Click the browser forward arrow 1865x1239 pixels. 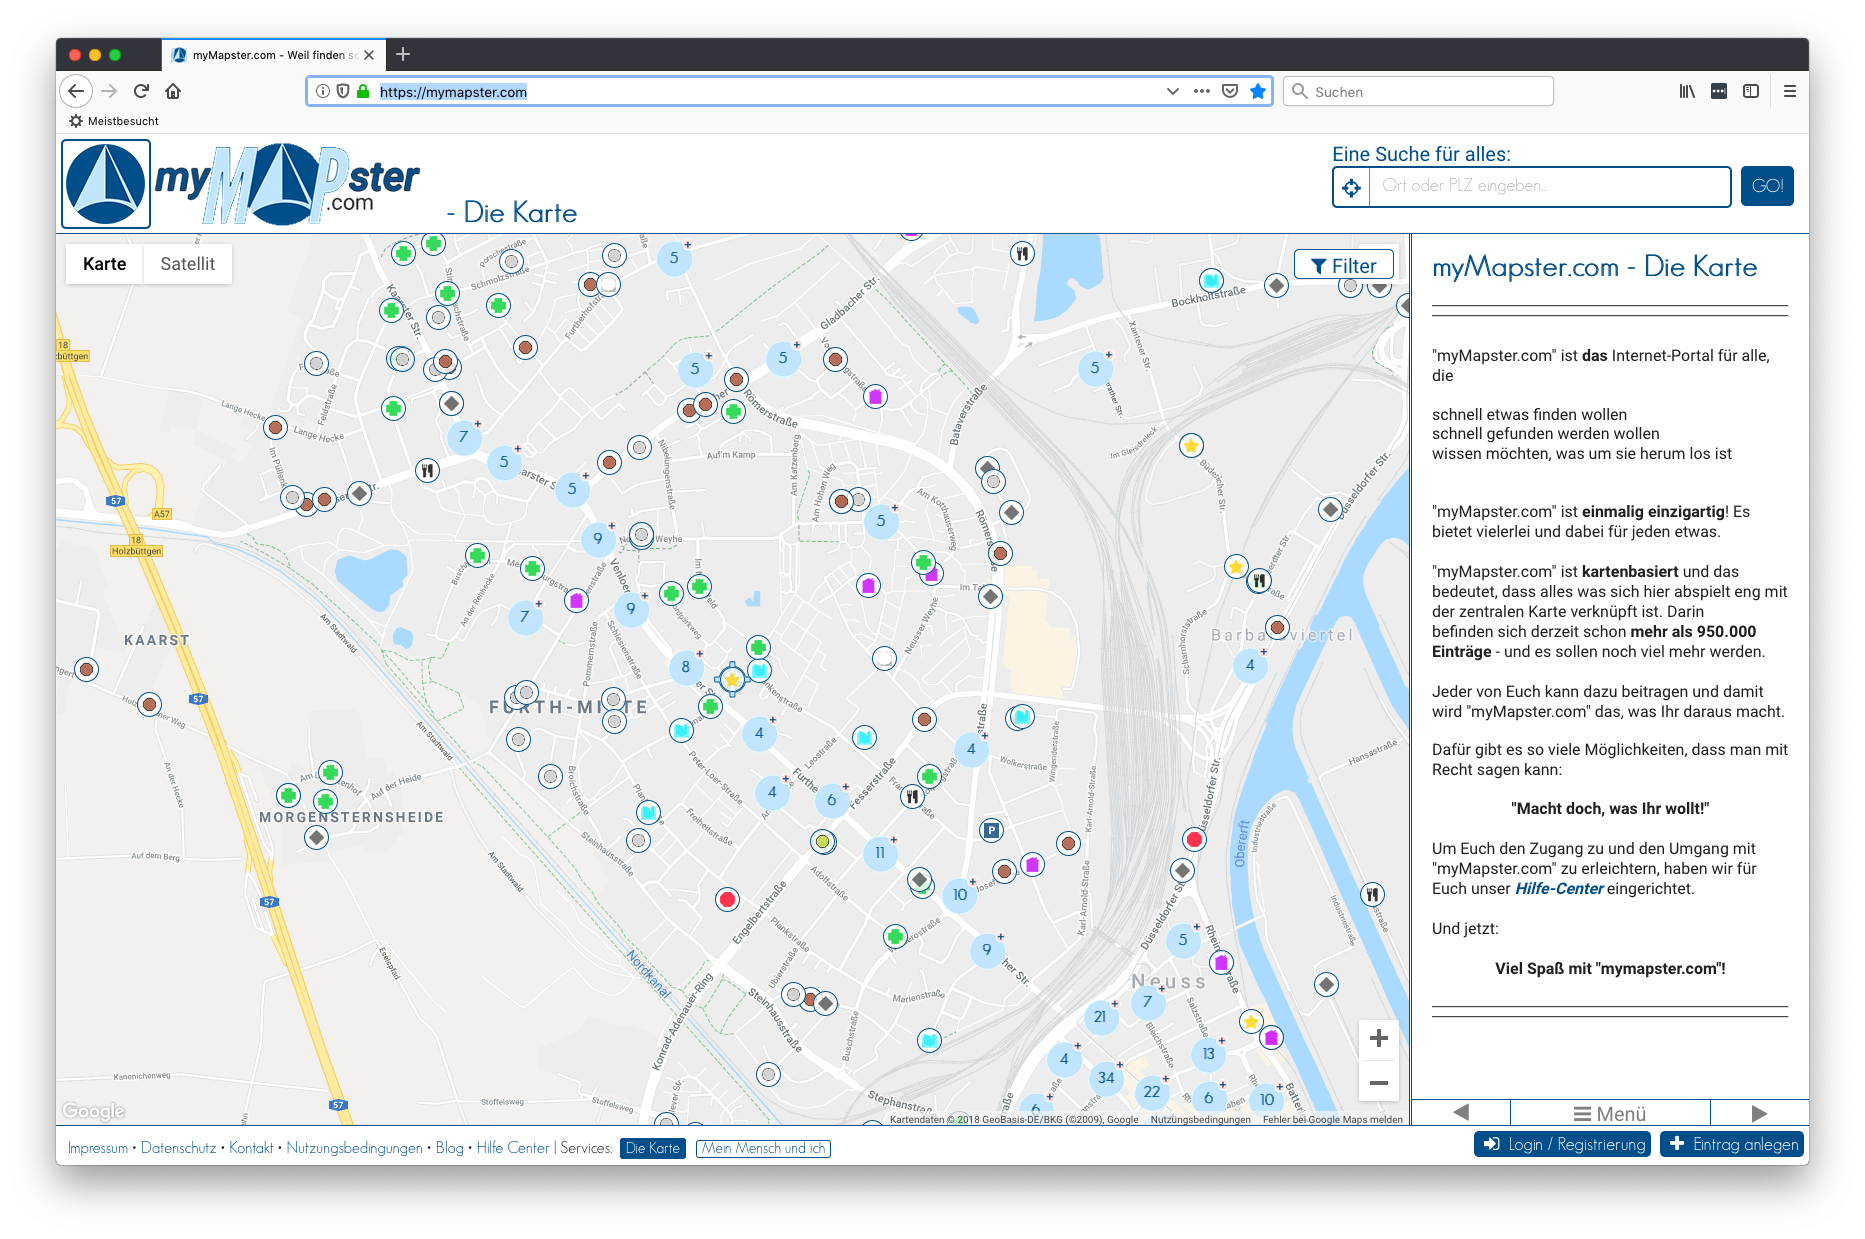(x=109, y=91)
